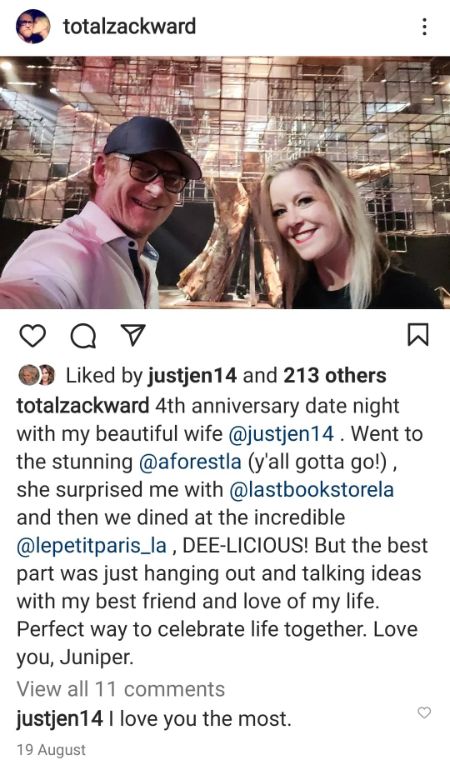
Task: View liker avatars beside Liked by
Action: tap(37, 376)
